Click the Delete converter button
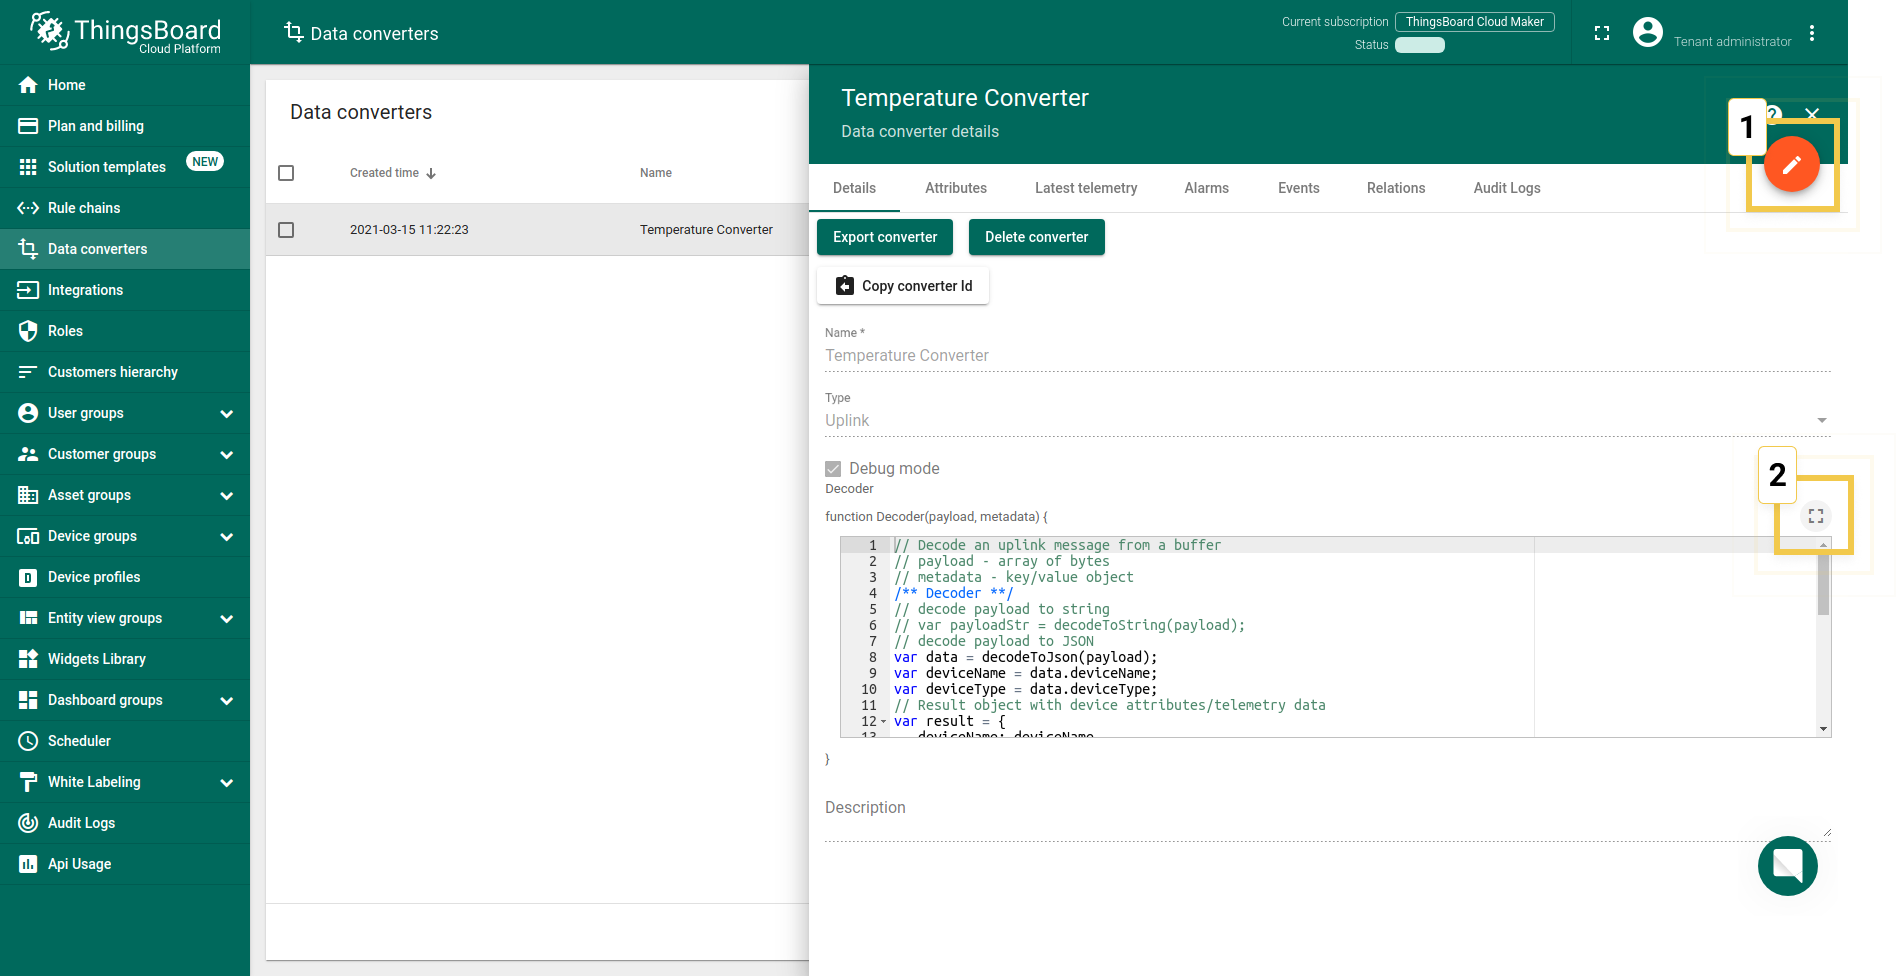Viewport: 1896px width, 976px height. pyautogui.click(x=1037, y=237)
